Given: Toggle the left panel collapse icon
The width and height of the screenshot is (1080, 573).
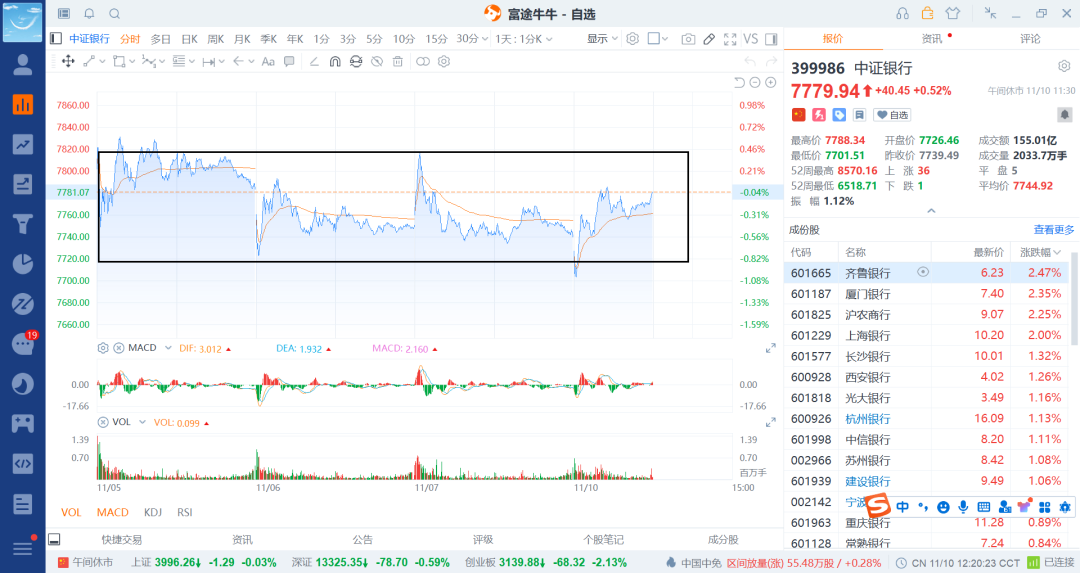Looking at the screenshot, I should (56, 39).
